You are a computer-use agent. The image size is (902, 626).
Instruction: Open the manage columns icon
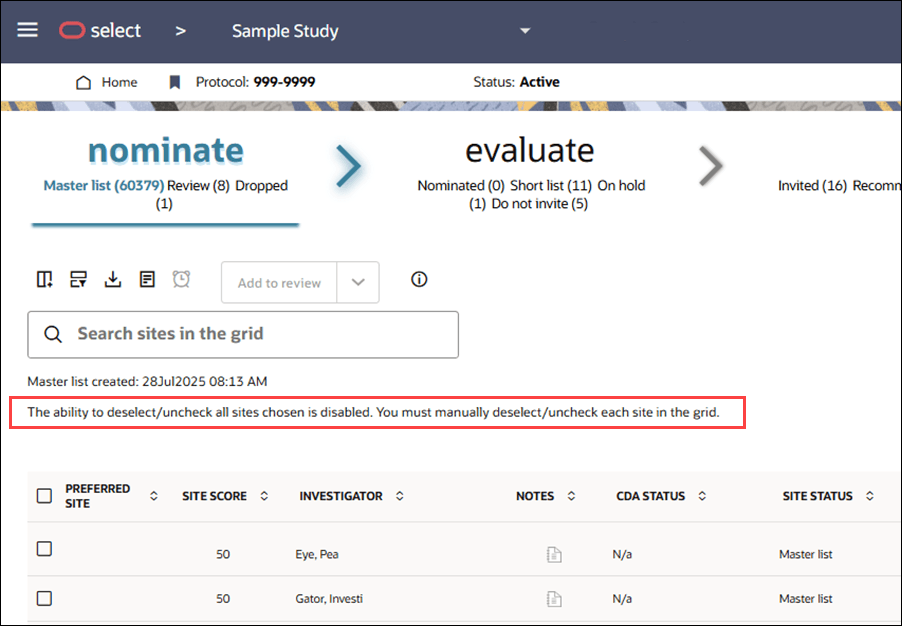click(44, 279)
